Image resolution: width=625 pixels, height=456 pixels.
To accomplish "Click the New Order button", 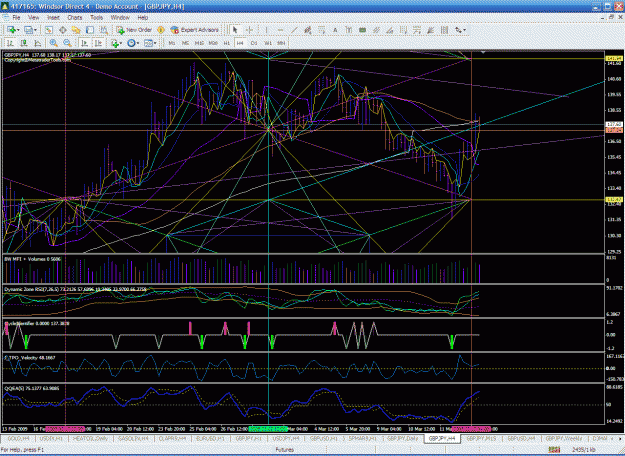I will coord(135,30).
